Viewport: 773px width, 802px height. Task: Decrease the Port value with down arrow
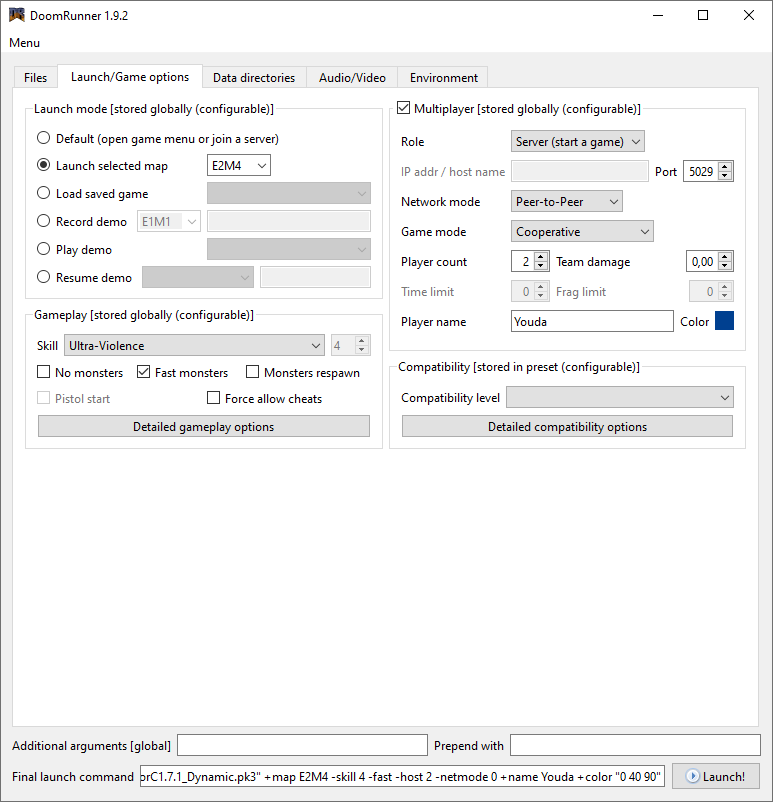(724, 176)
